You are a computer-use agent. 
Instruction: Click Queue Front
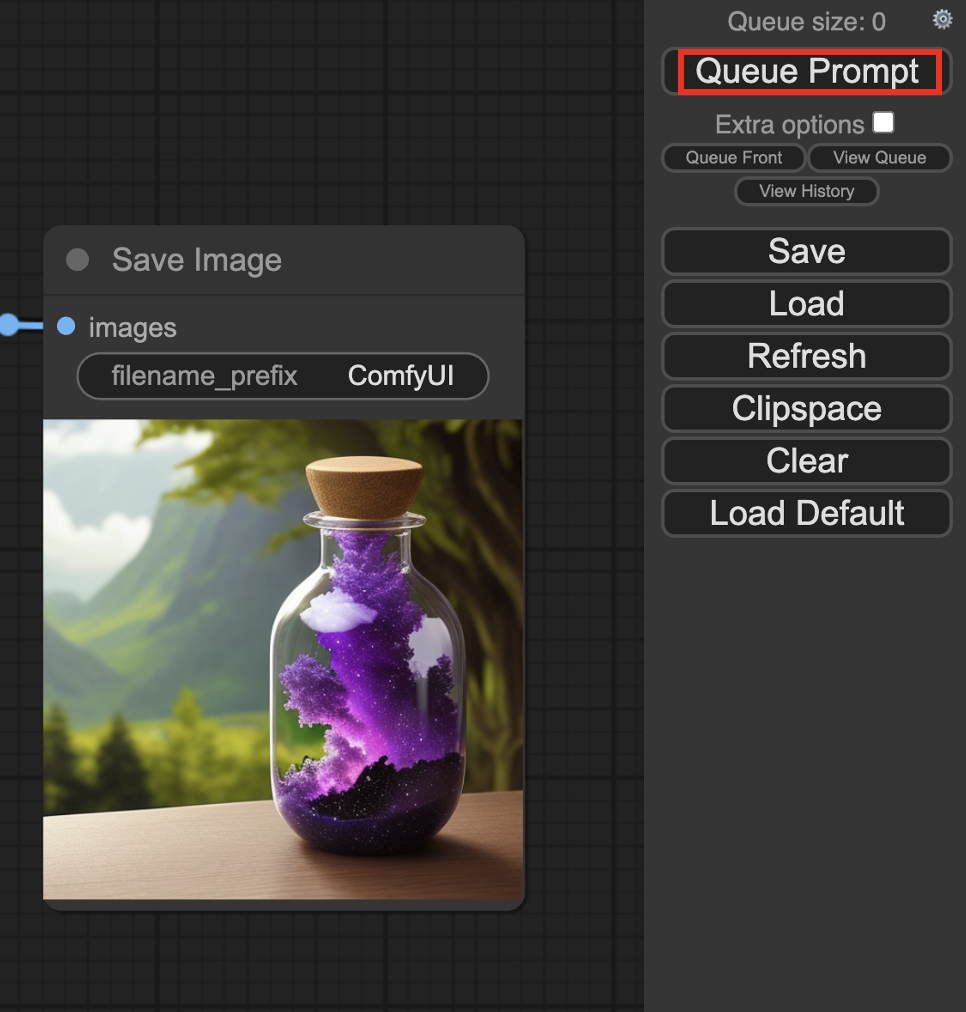734,157
